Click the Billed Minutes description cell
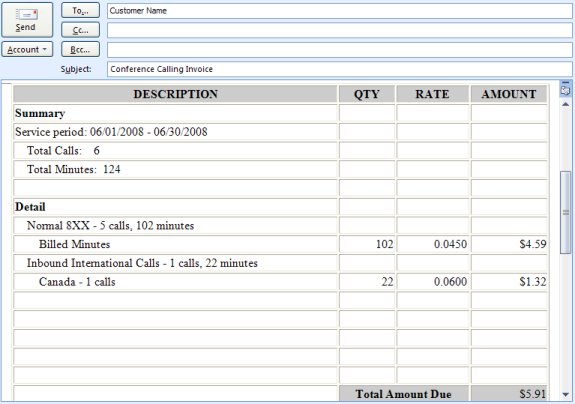This screenshot has height=404, width=575. pos(175,244)
